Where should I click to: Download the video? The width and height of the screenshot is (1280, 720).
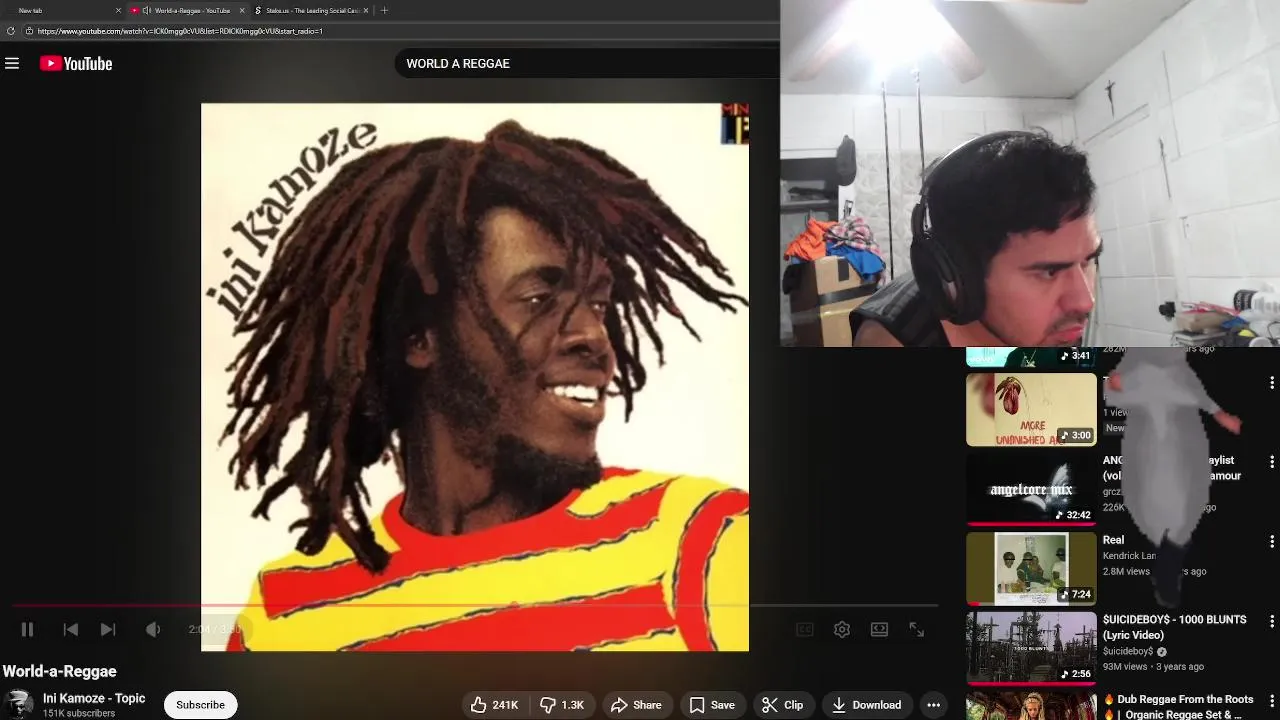coord(866,705)
